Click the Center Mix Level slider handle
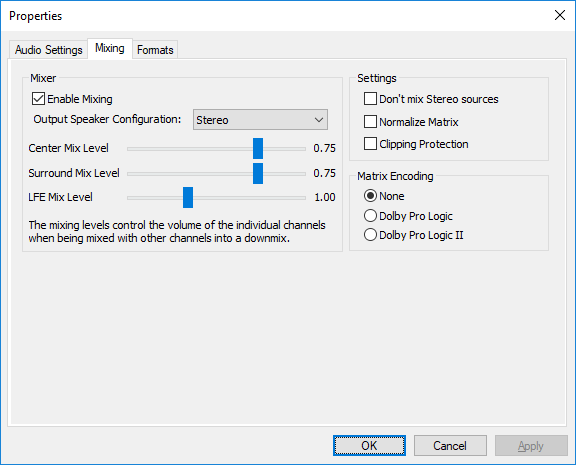Image resolution: width=576 pixels, height=465 pixels. (258, 148)
